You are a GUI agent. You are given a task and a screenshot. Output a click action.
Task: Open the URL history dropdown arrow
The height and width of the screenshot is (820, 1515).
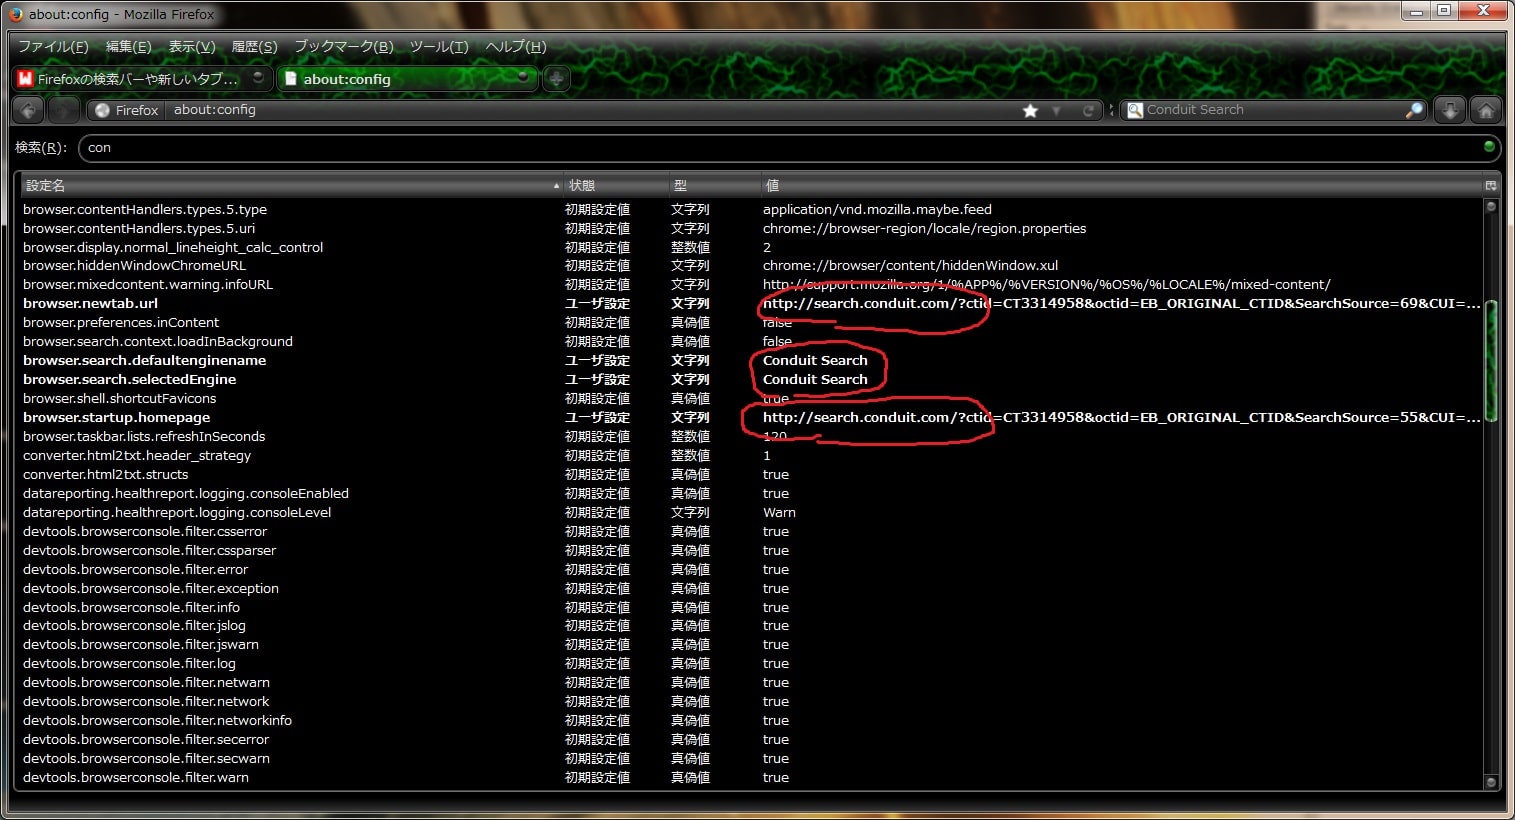tap(1056, 110)
